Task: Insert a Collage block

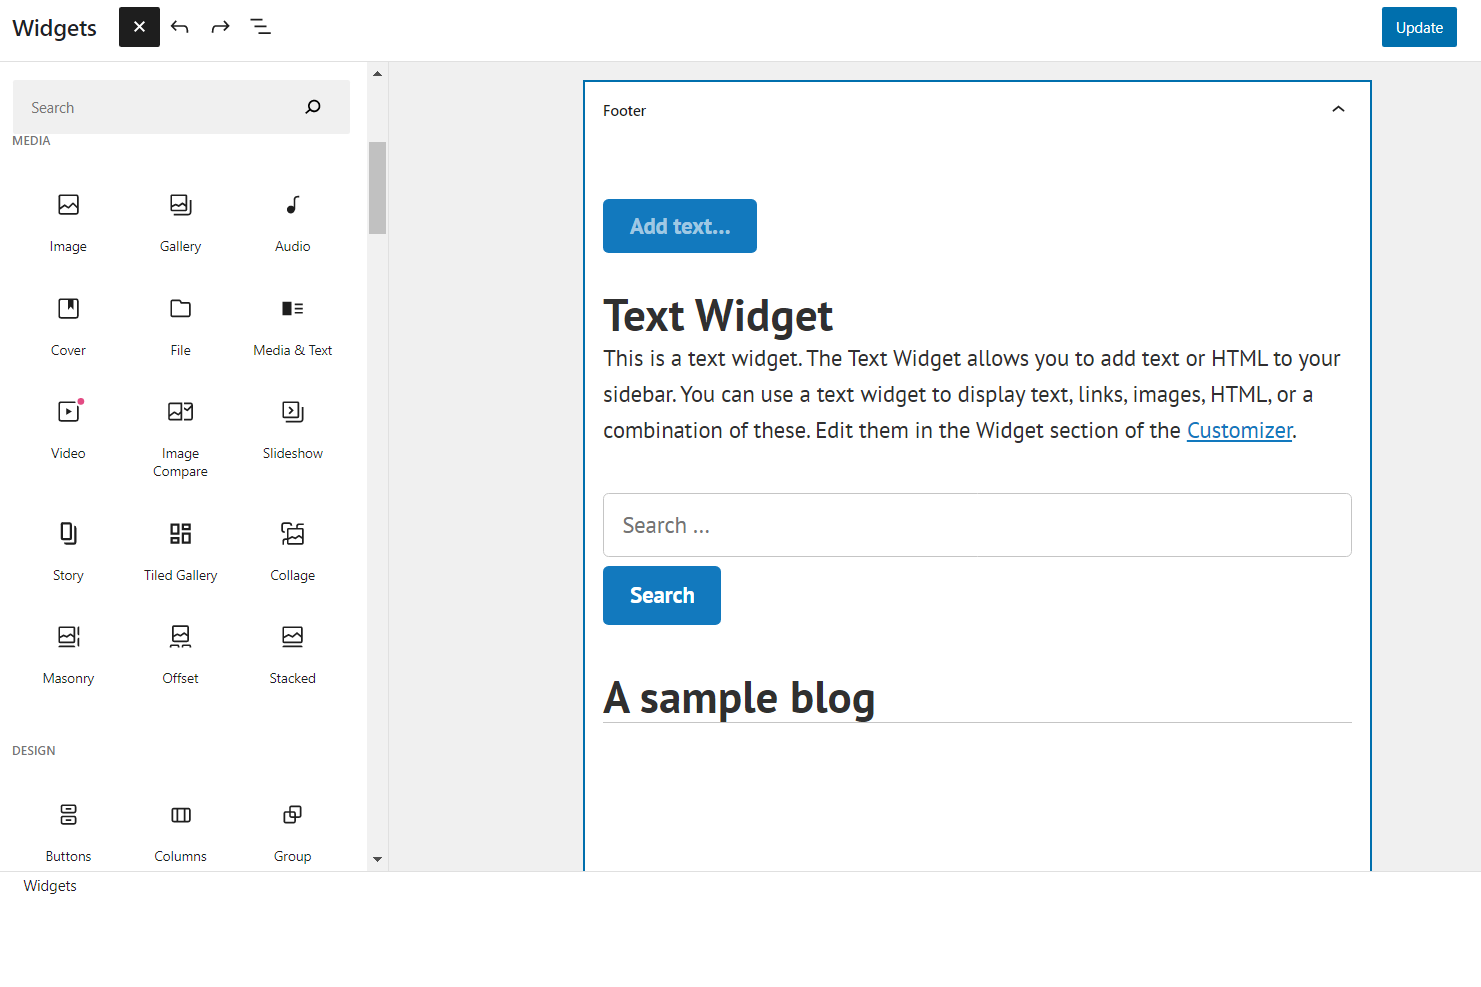Action: coord(292,552)
